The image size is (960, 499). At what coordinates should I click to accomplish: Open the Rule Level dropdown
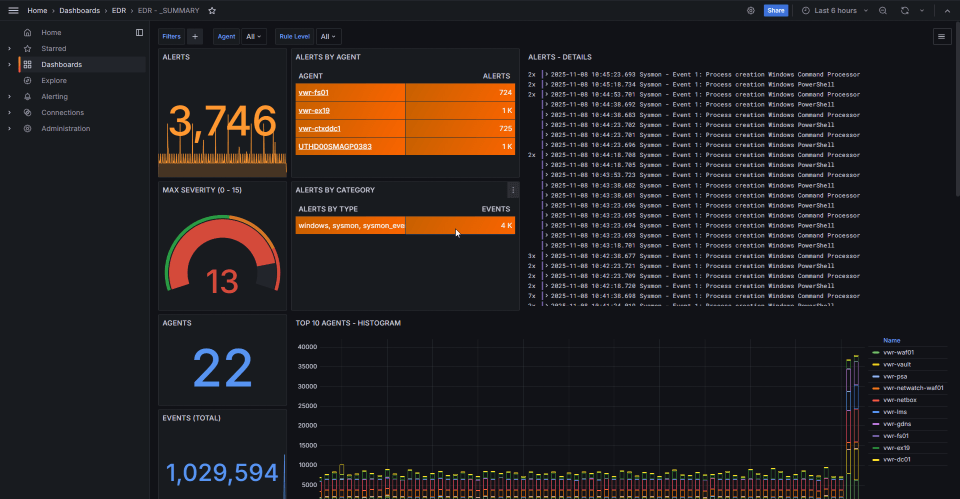[x=328, y=36]
